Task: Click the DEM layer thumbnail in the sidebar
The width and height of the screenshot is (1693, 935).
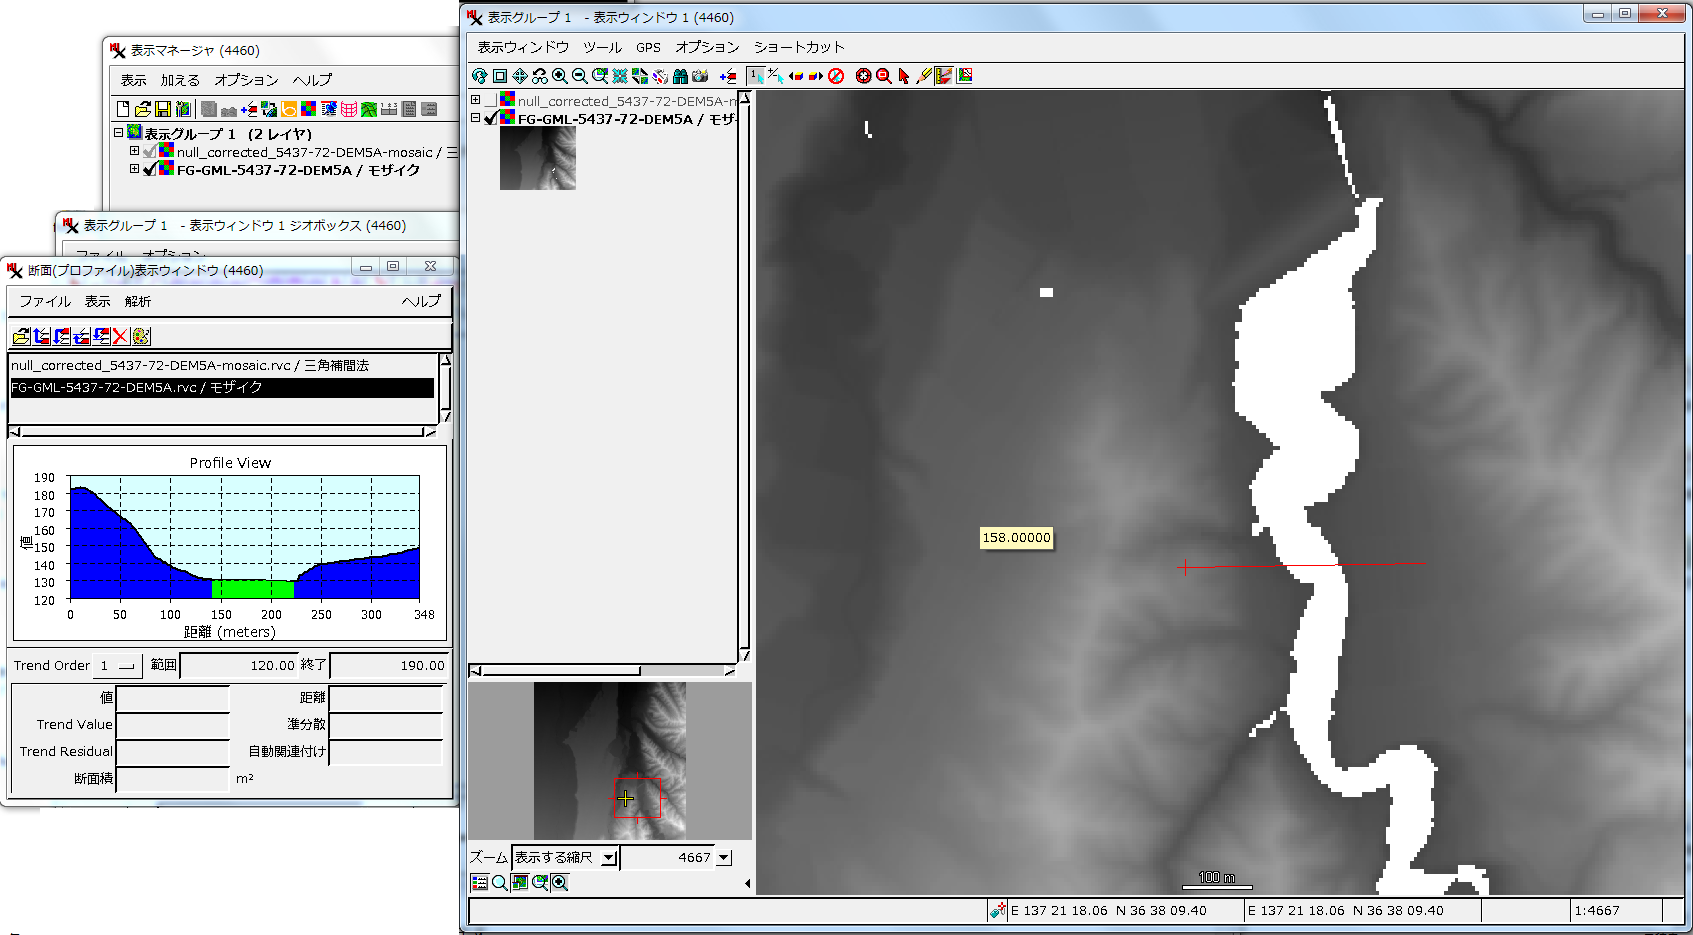Action: click(x=538, y=158)
